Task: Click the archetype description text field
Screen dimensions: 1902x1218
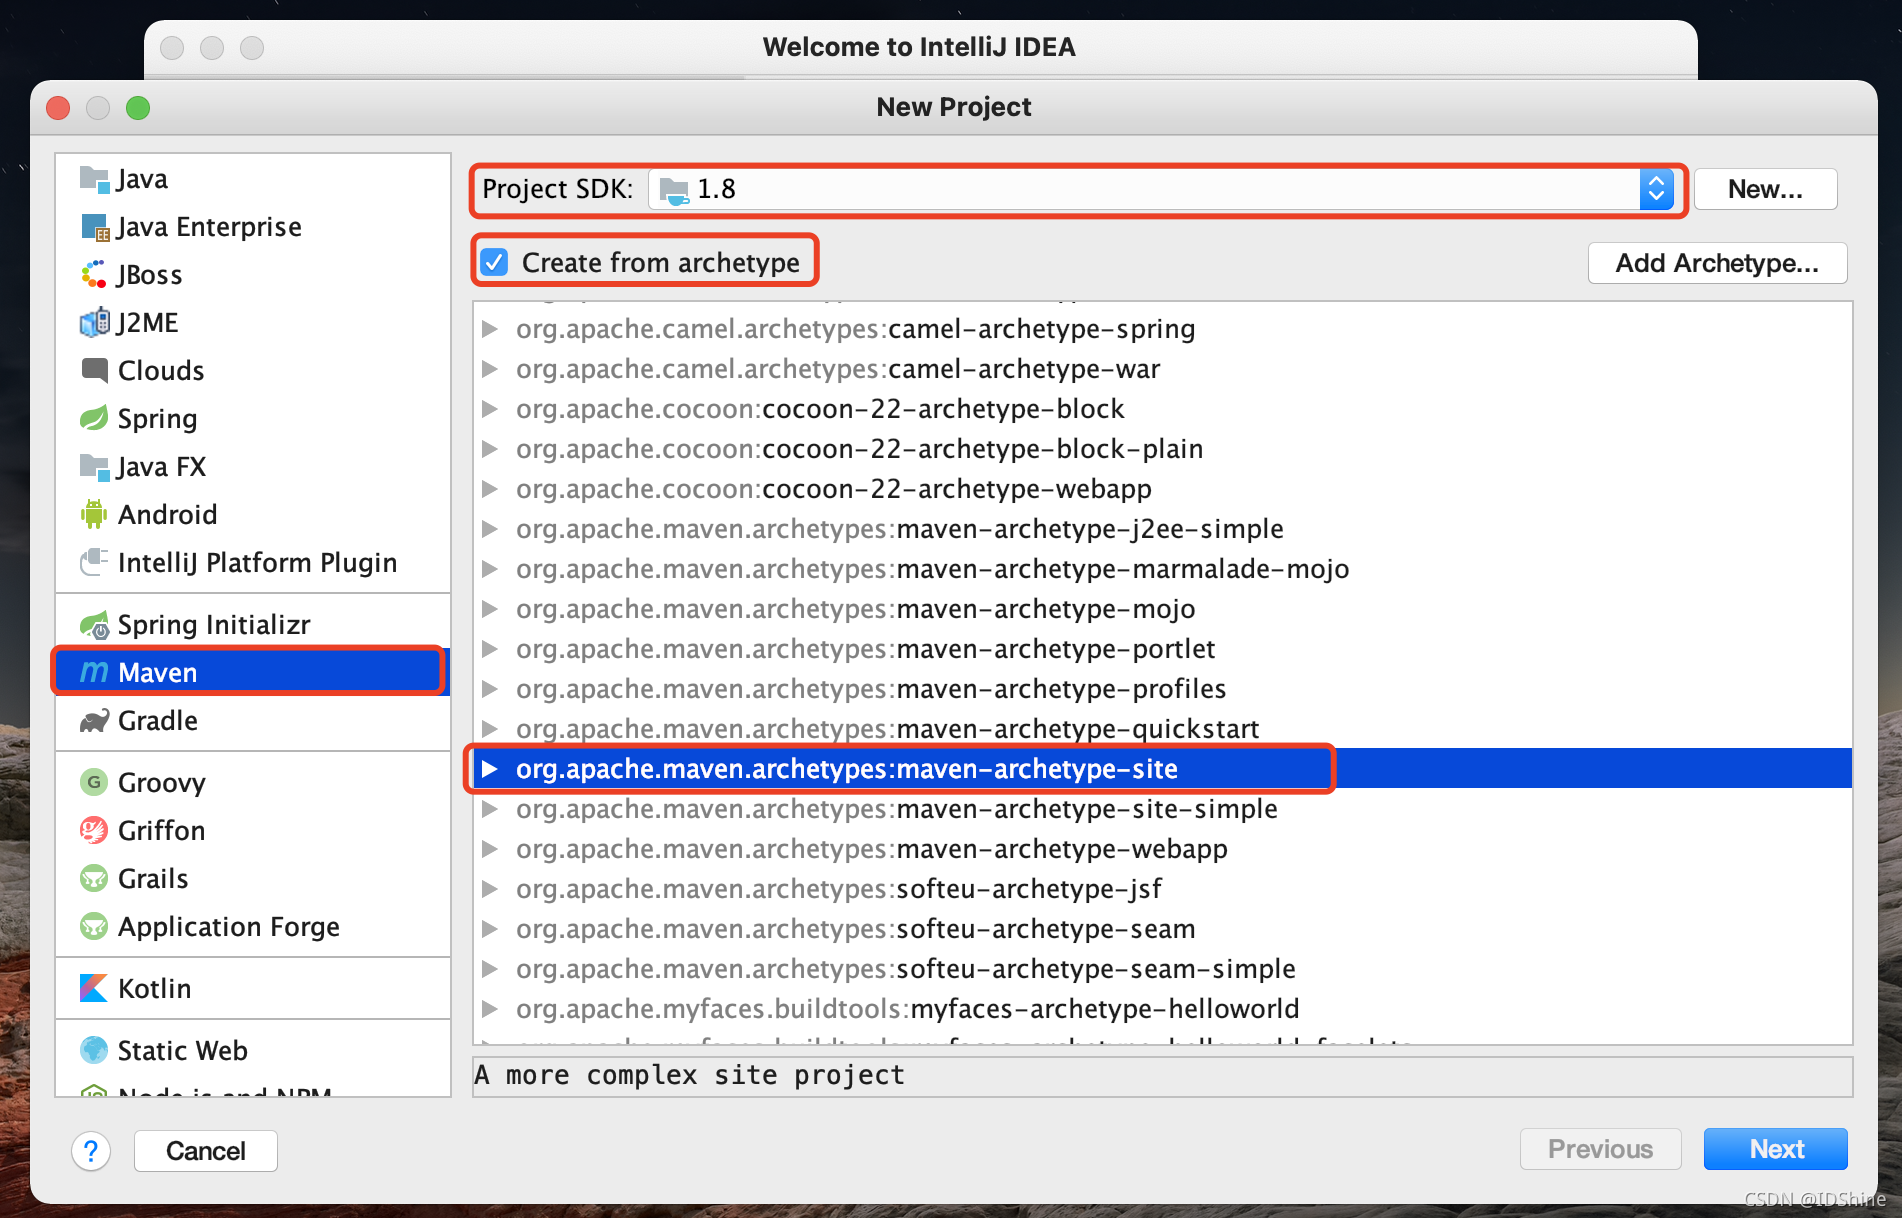Action: 1162,1076
